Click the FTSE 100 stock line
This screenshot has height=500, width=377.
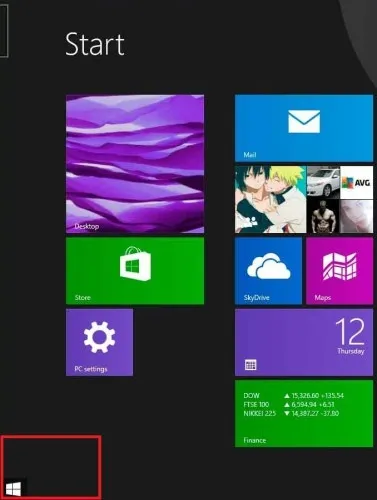(289, 404)
